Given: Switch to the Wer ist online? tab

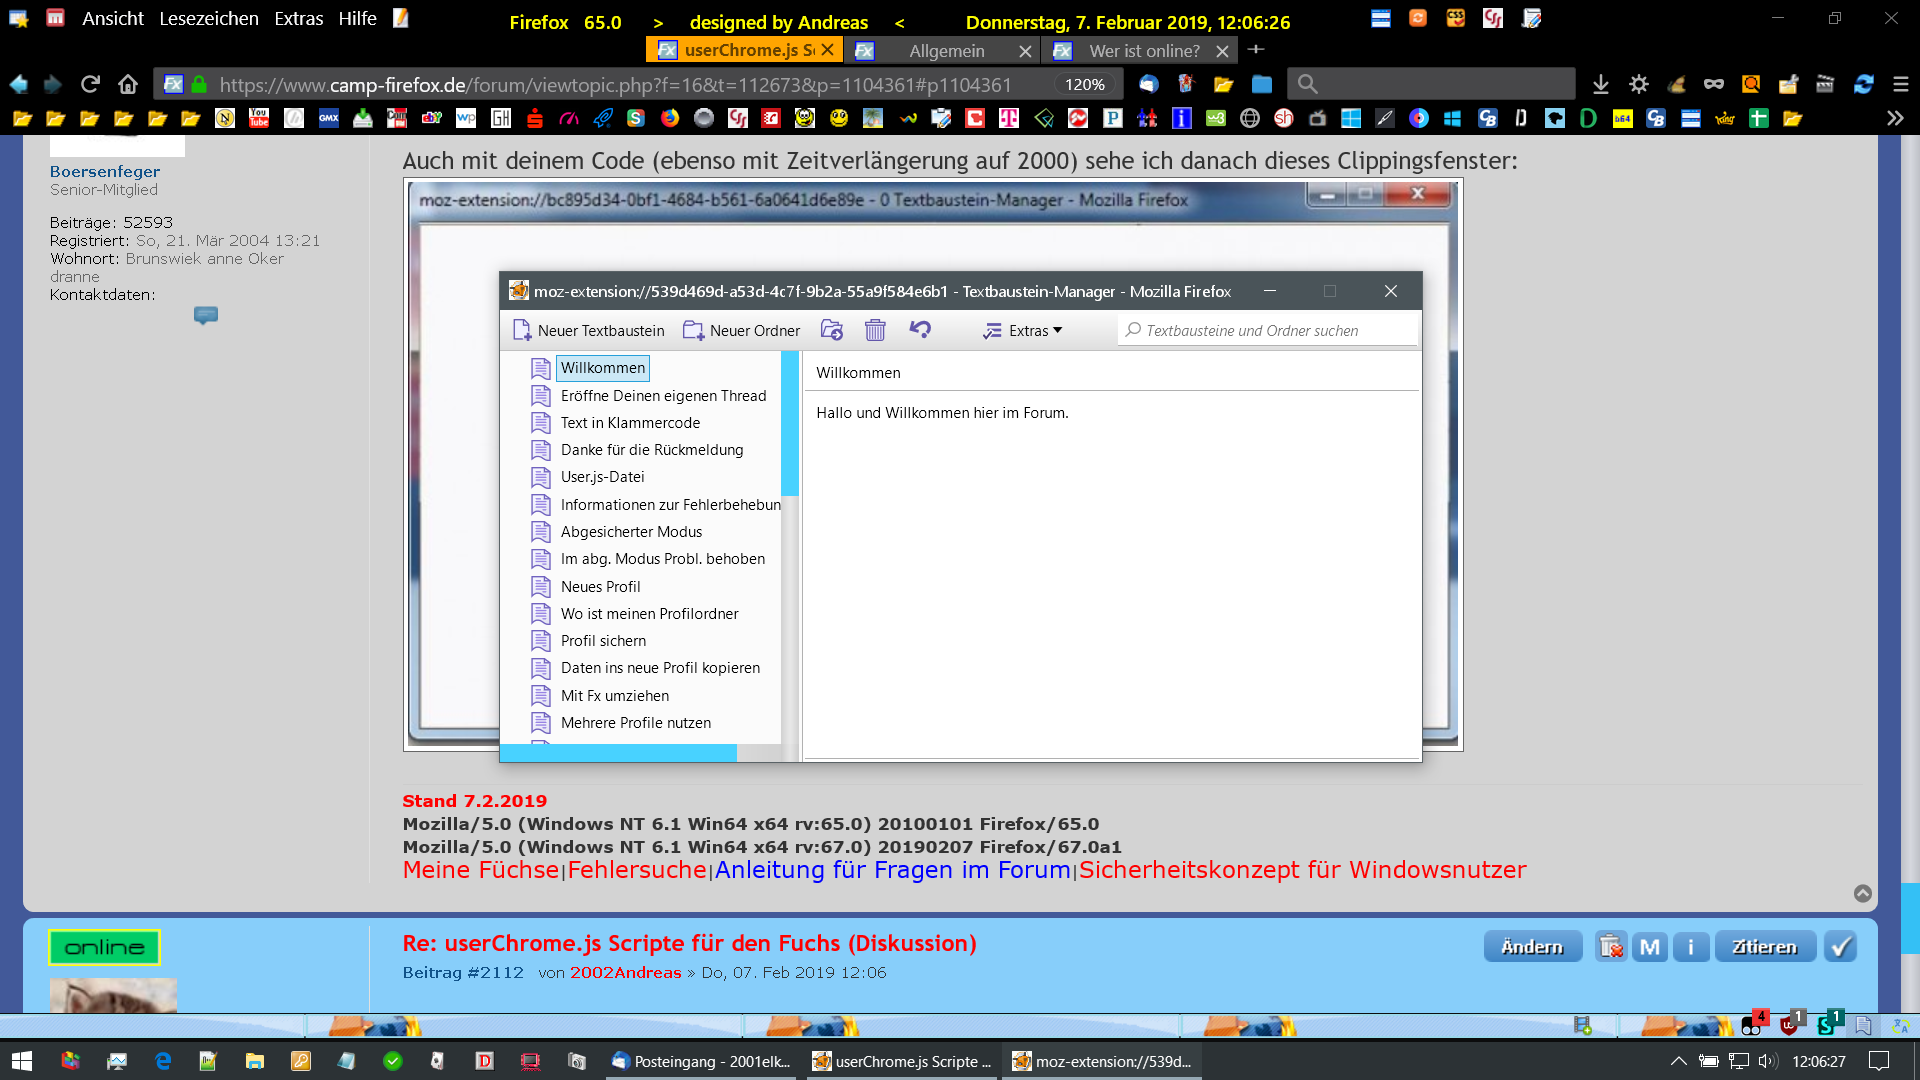Looking at the screenshot, I should (1144, 50).
